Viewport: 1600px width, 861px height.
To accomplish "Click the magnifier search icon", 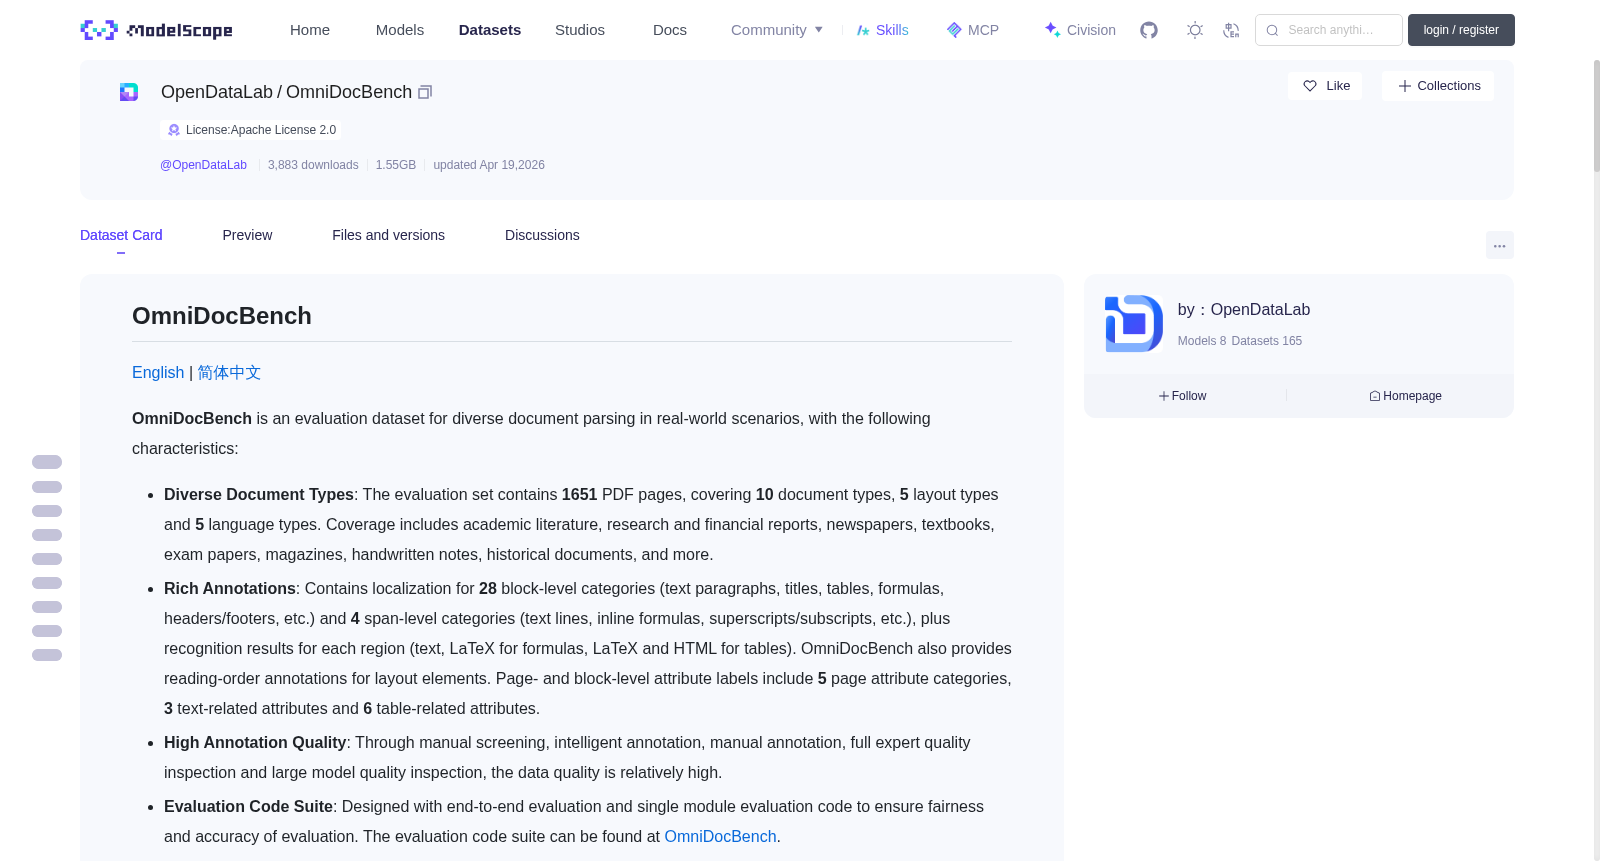I will (1272, 30).
